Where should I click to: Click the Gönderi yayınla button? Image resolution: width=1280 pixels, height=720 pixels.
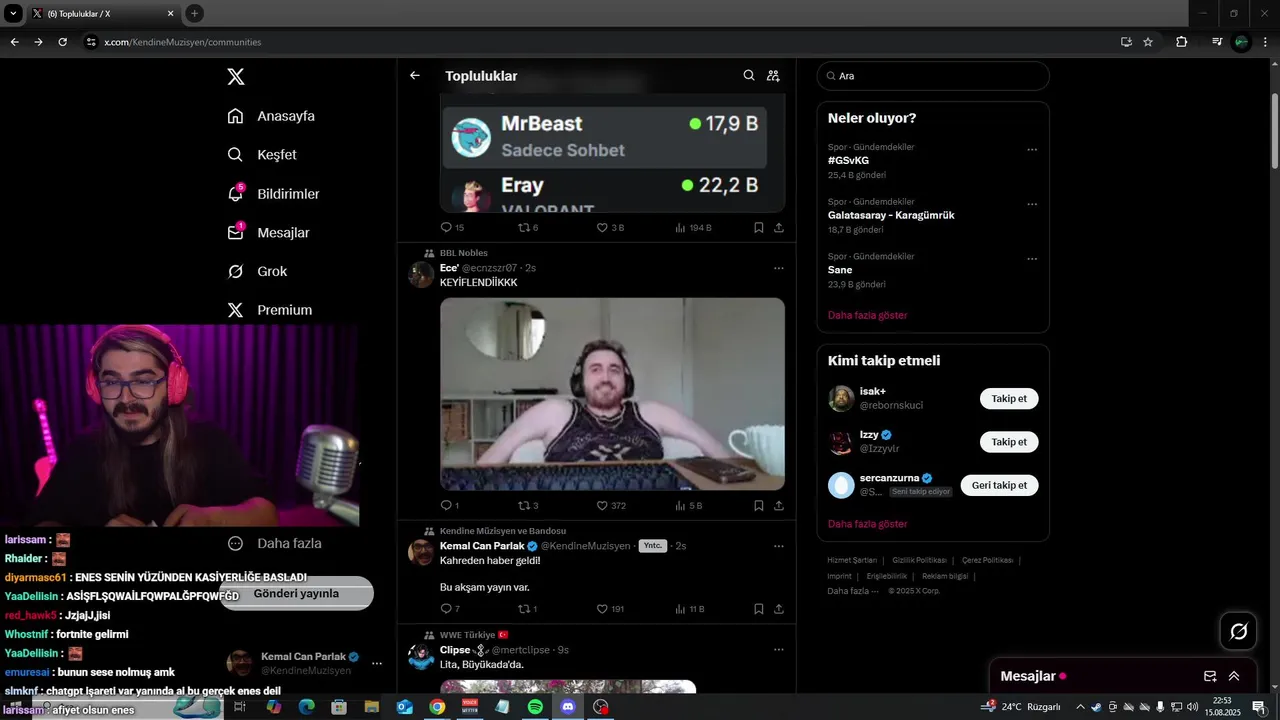[296, 593]
